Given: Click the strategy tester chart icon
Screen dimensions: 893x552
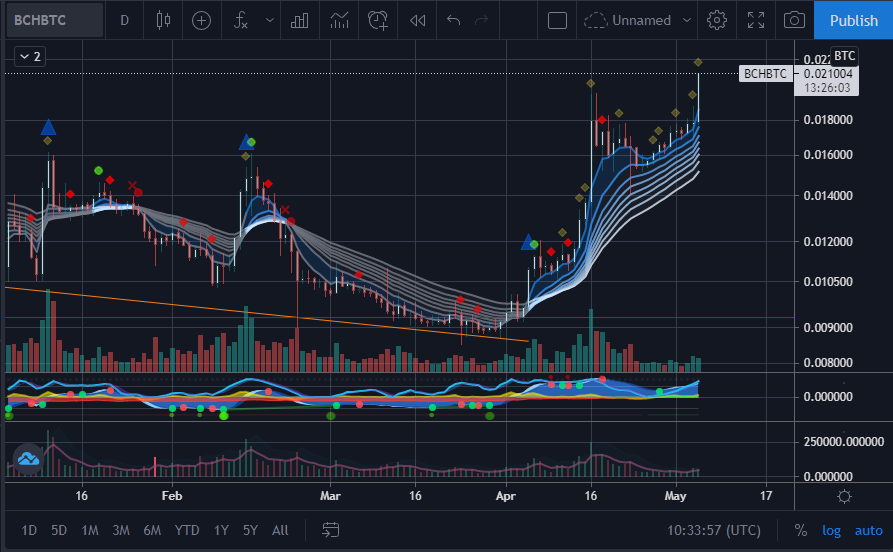Looking at the screenshot, I should [x=339, y=21].
